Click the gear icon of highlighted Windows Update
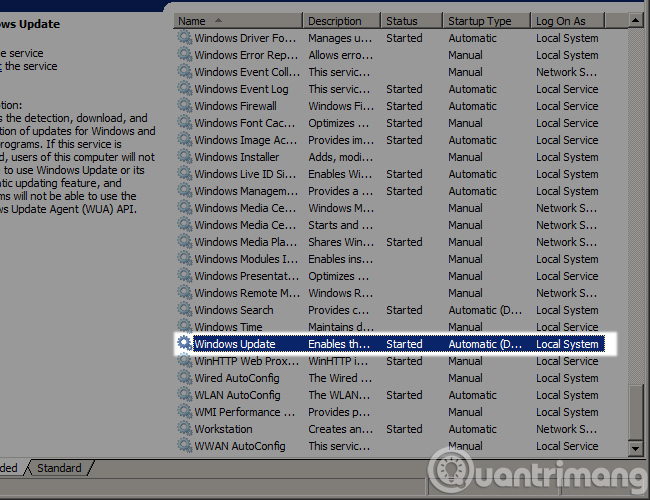650x500 pixels. pyautogui.click(x=184, y=344)
